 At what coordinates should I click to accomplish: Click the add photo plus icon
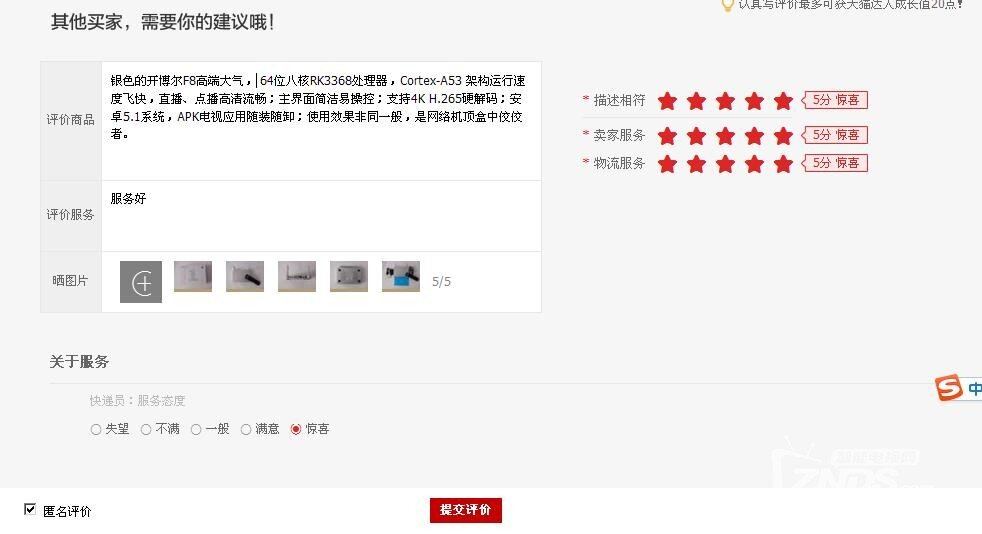141,282
